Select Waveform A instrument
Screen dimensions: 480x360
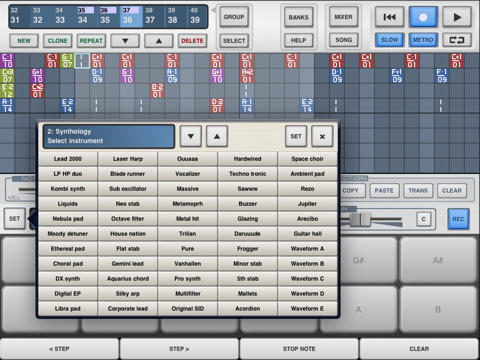pos(307,249)
